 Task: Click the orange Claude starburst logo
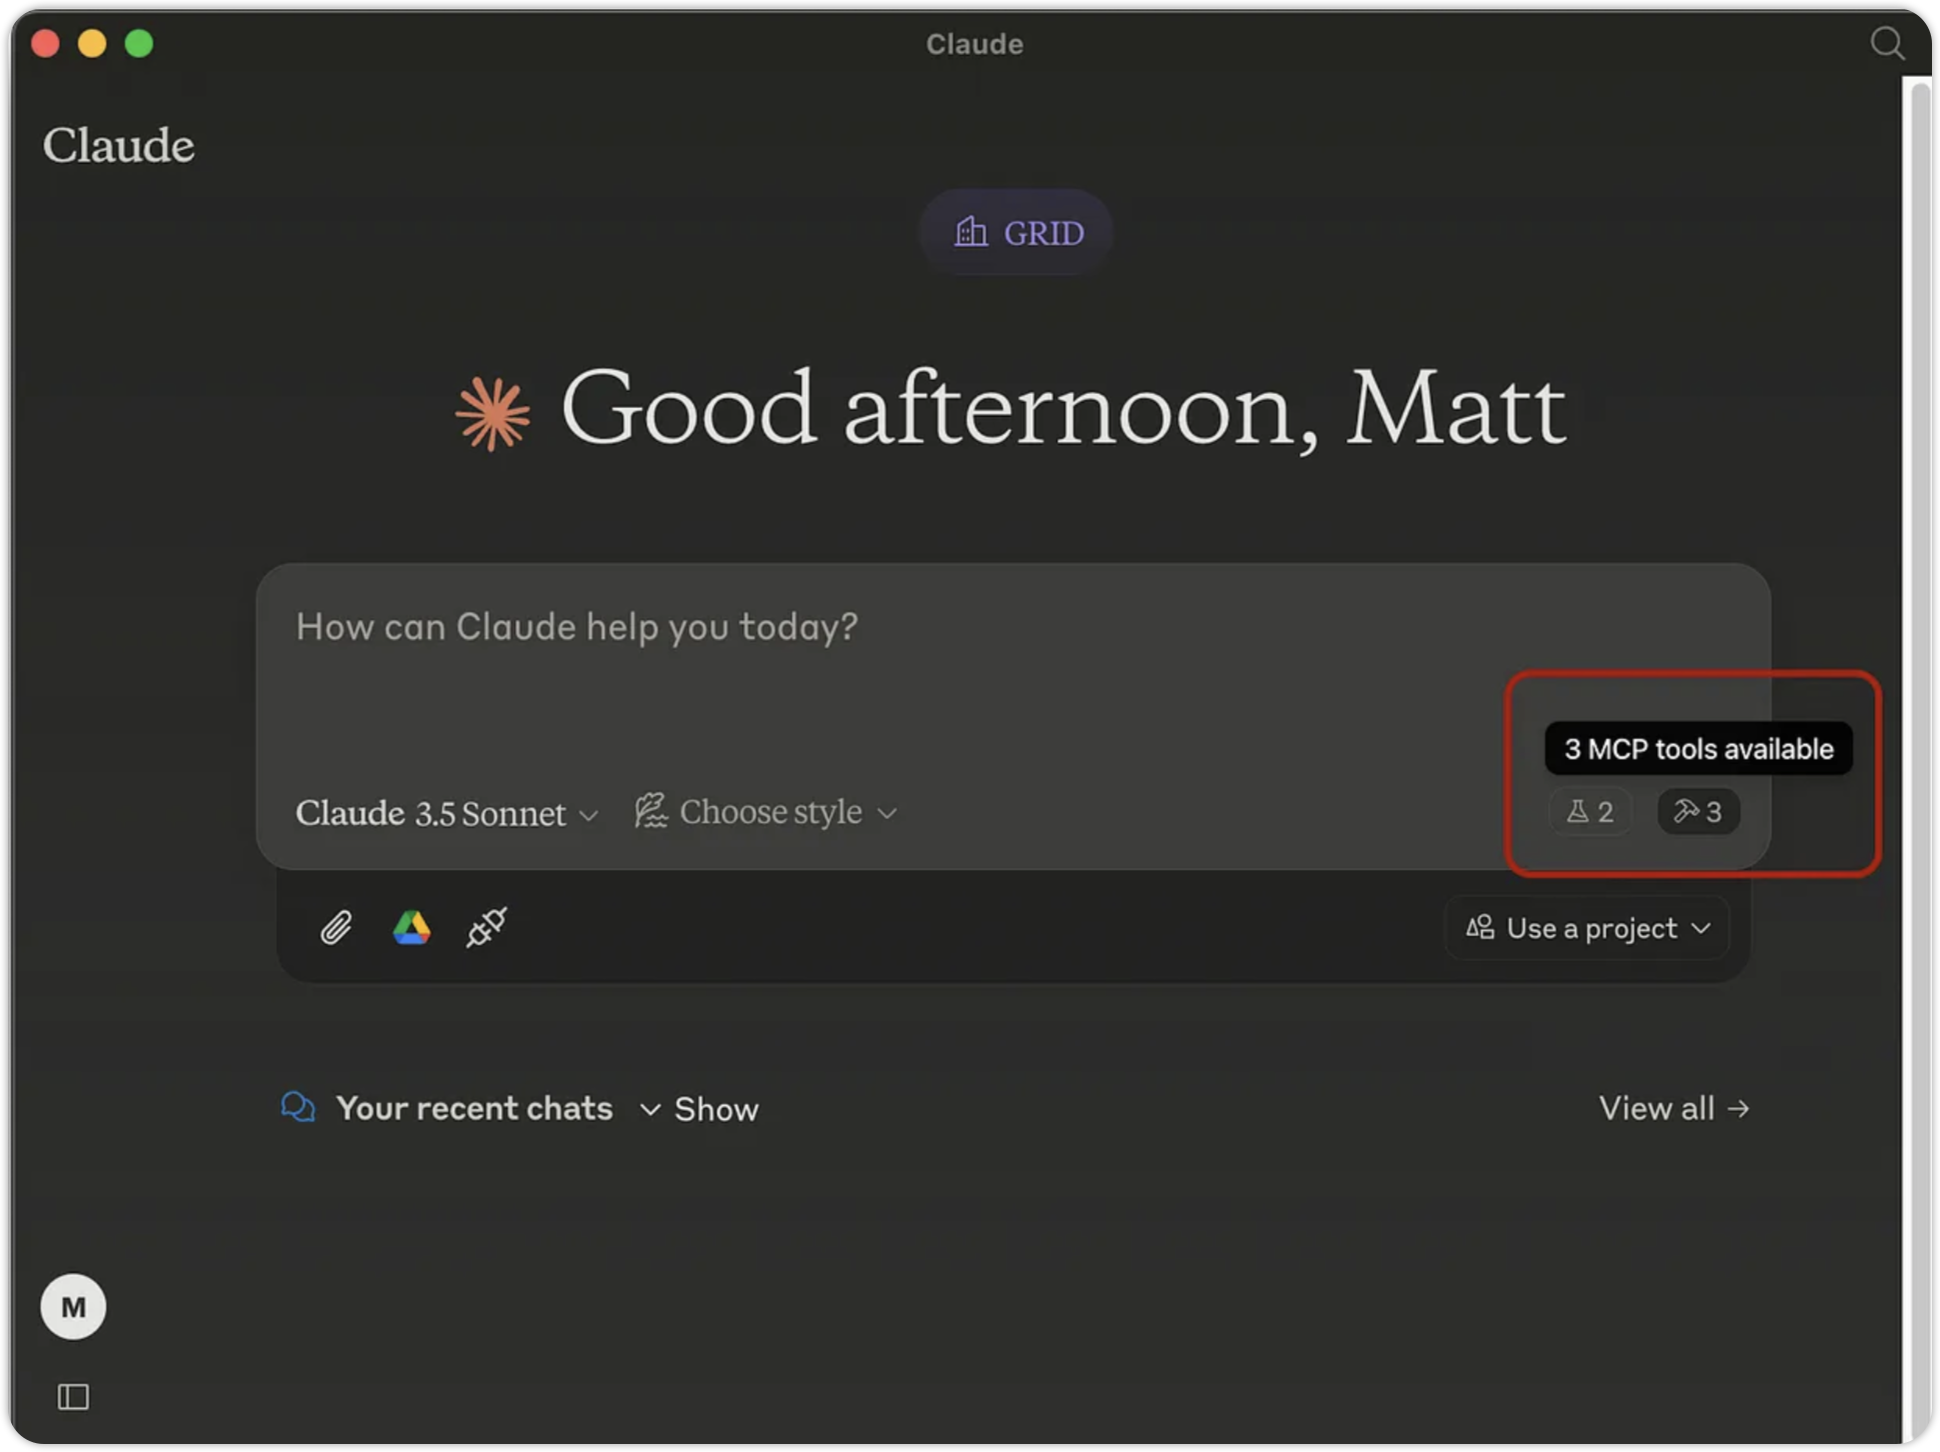pos(493,413)
